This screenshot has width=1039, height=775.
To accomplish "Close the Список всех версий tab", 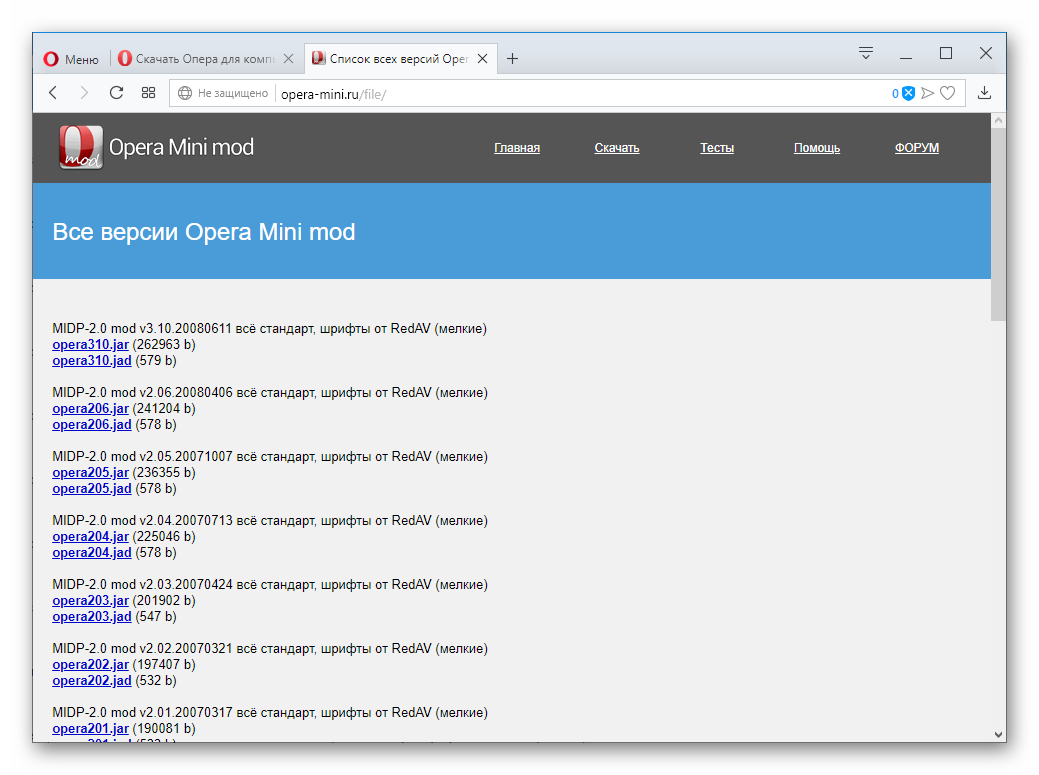I will (x=483, y=59).
